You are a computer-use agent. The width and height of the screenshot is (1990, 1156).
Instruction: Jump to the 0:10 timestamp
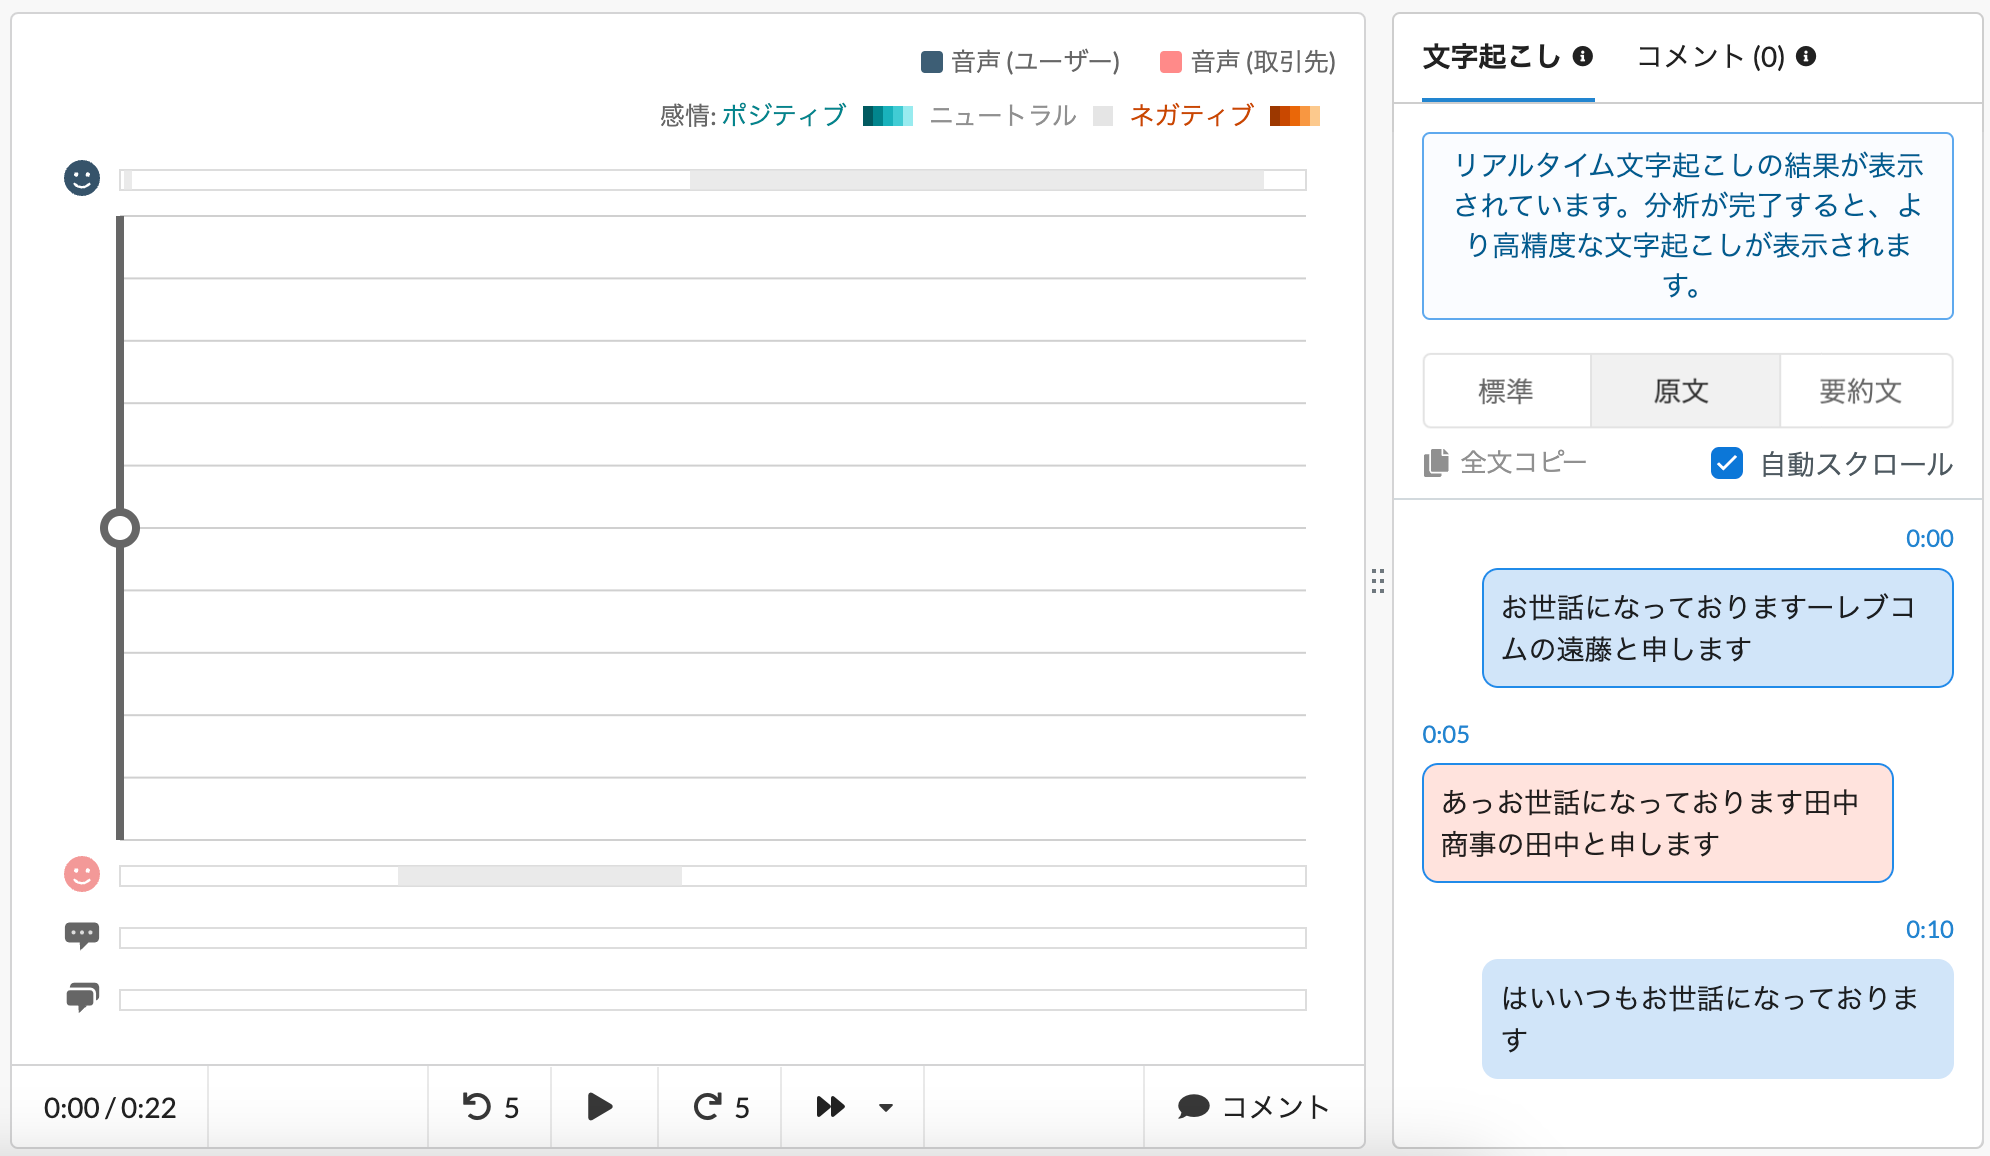point(1929,929)
